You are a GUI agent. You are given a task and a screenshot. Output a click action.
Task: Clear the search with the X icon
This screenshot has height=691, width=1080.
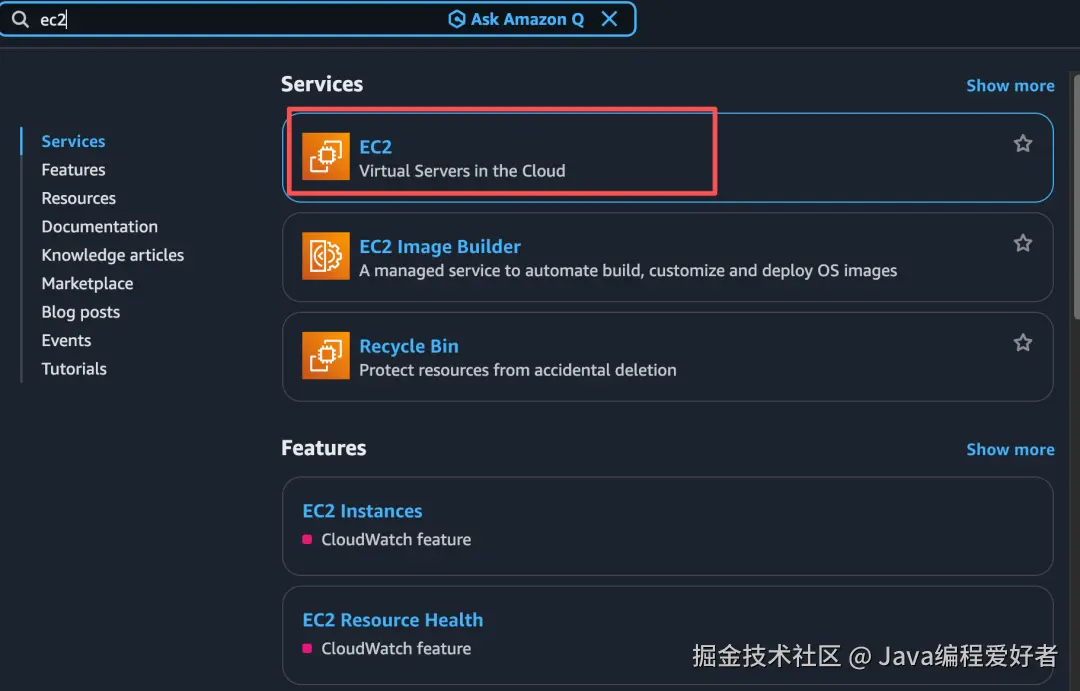609,19
